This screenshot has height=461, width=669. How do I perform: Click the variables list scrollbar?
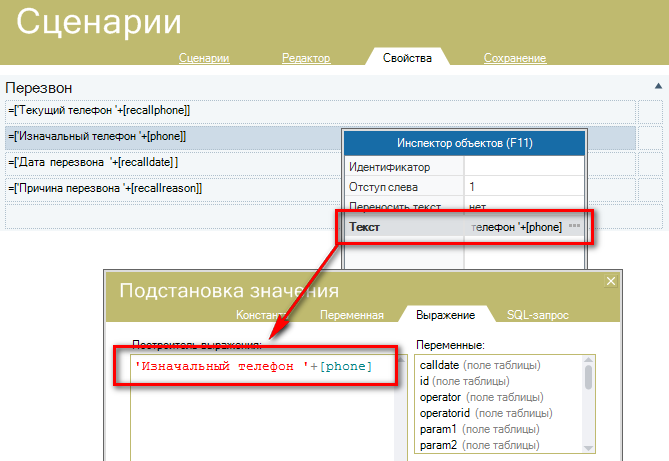tap(587, 400)
